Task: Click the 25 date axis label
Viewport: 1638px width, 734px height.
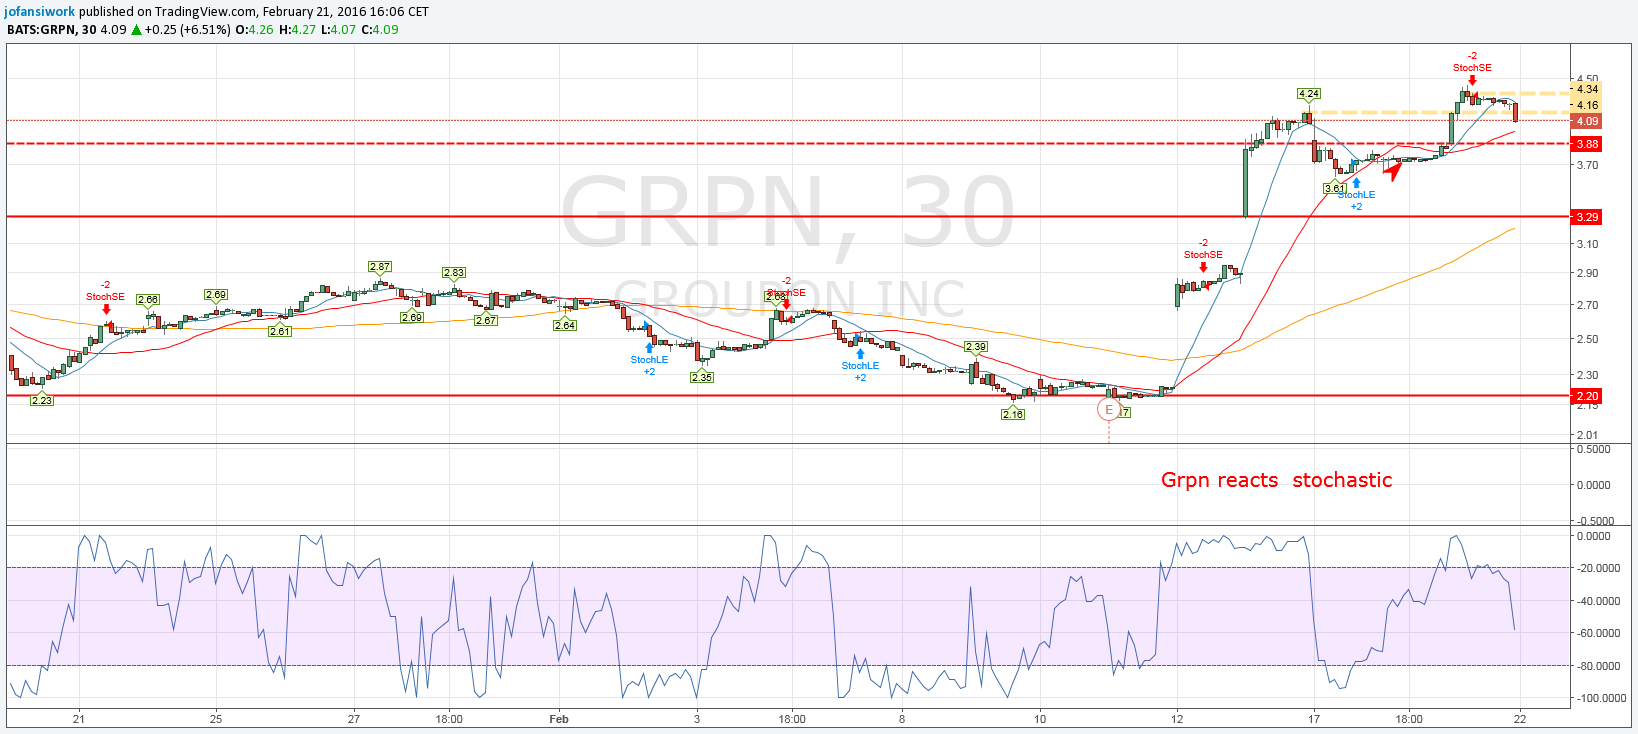Action: (x=216, y=719)
